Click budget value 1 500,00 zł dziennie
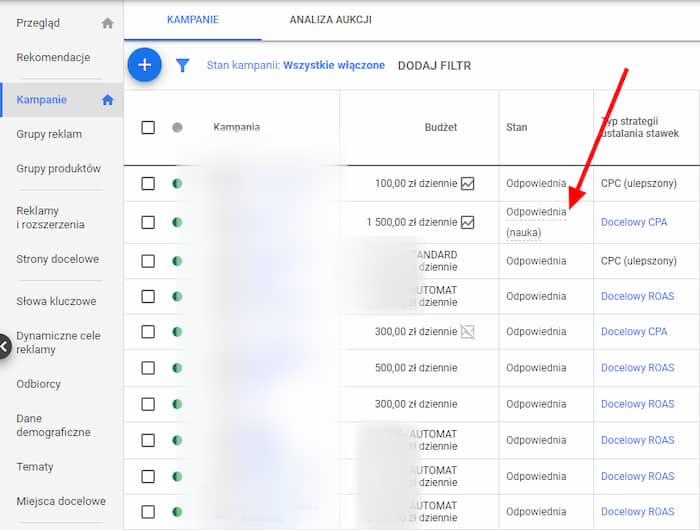 point(412,222)
